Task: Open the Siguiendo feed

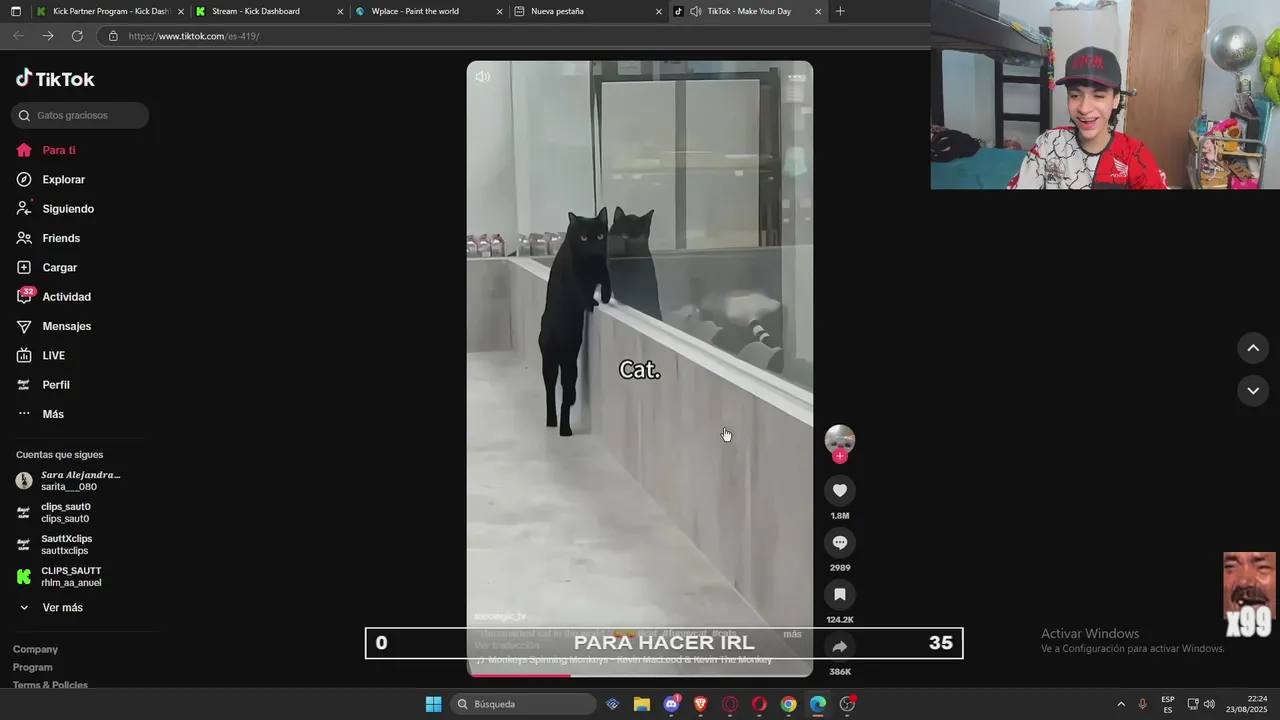Action: (55, 209)
